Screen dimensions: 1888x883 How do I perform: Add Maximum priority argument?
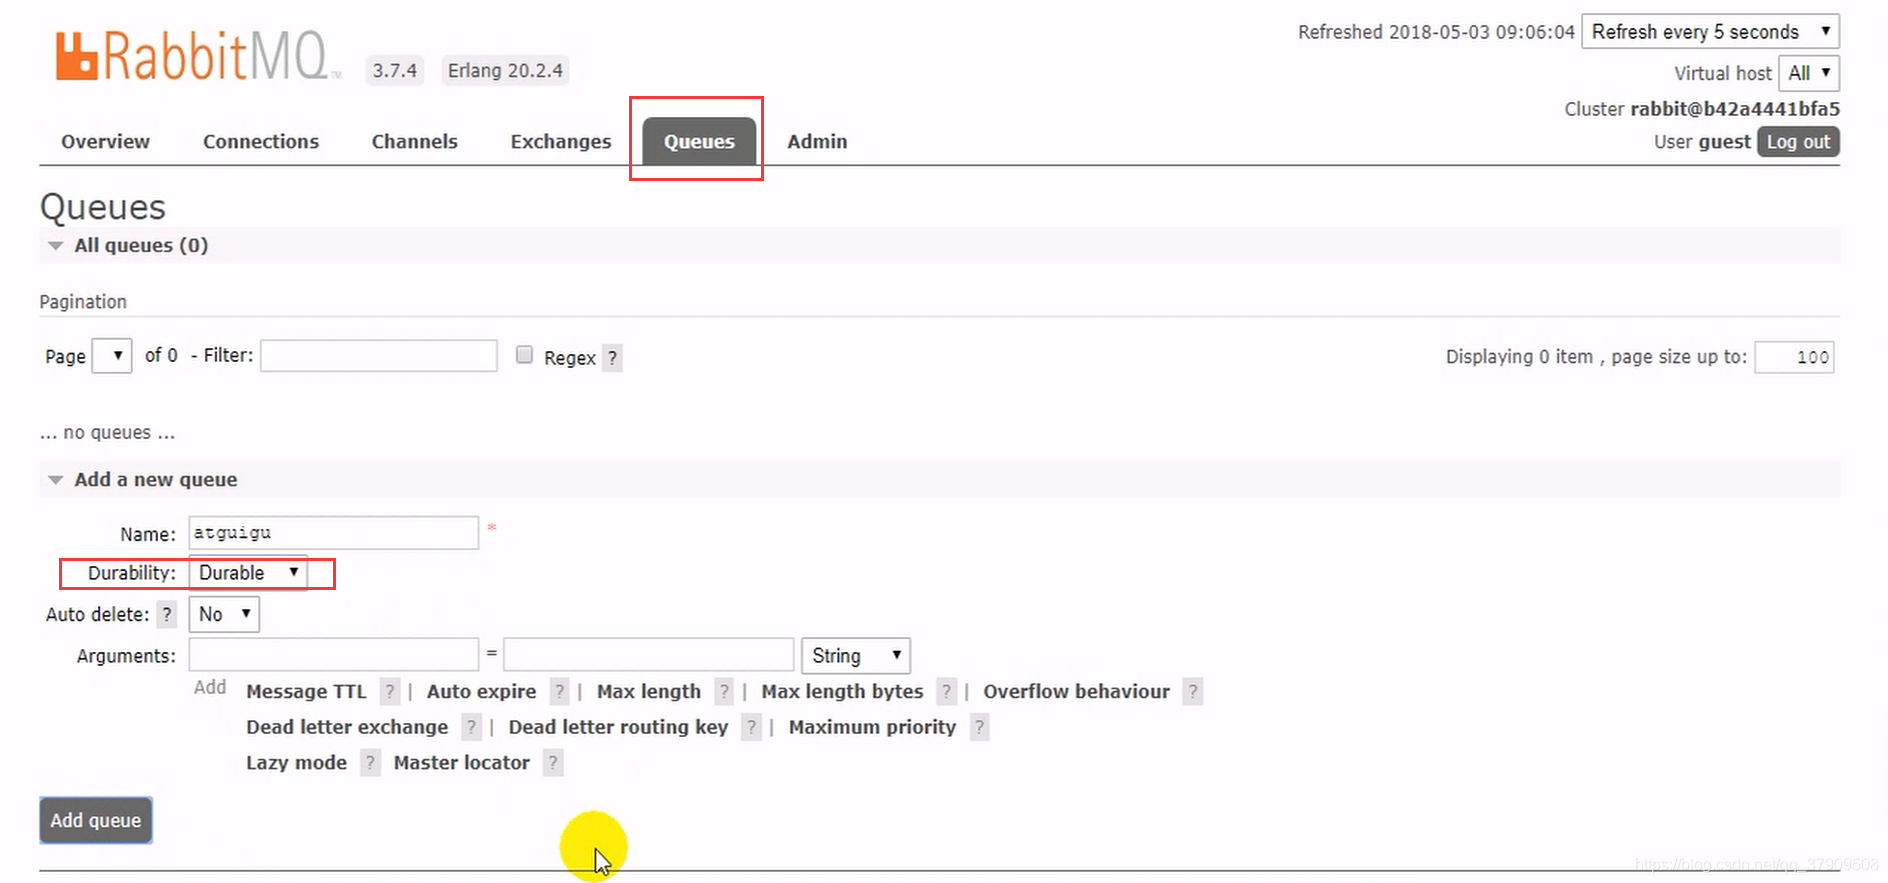(872, 727)
